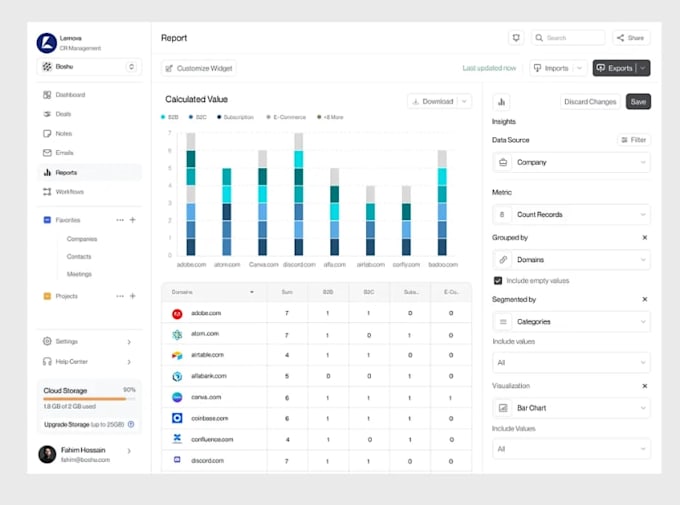680x505 pixels.
Task: Click the Save button
Action: coord(638,102)
